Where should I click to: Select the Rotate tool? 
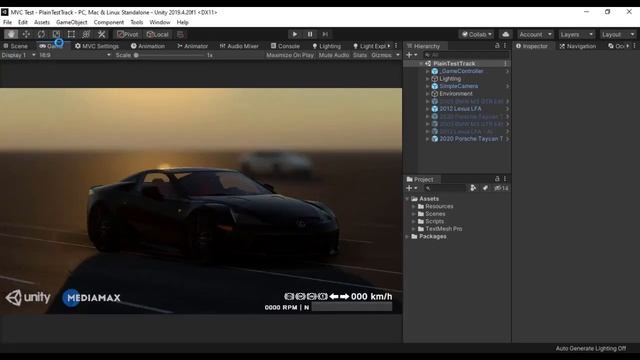coord(41,34)
